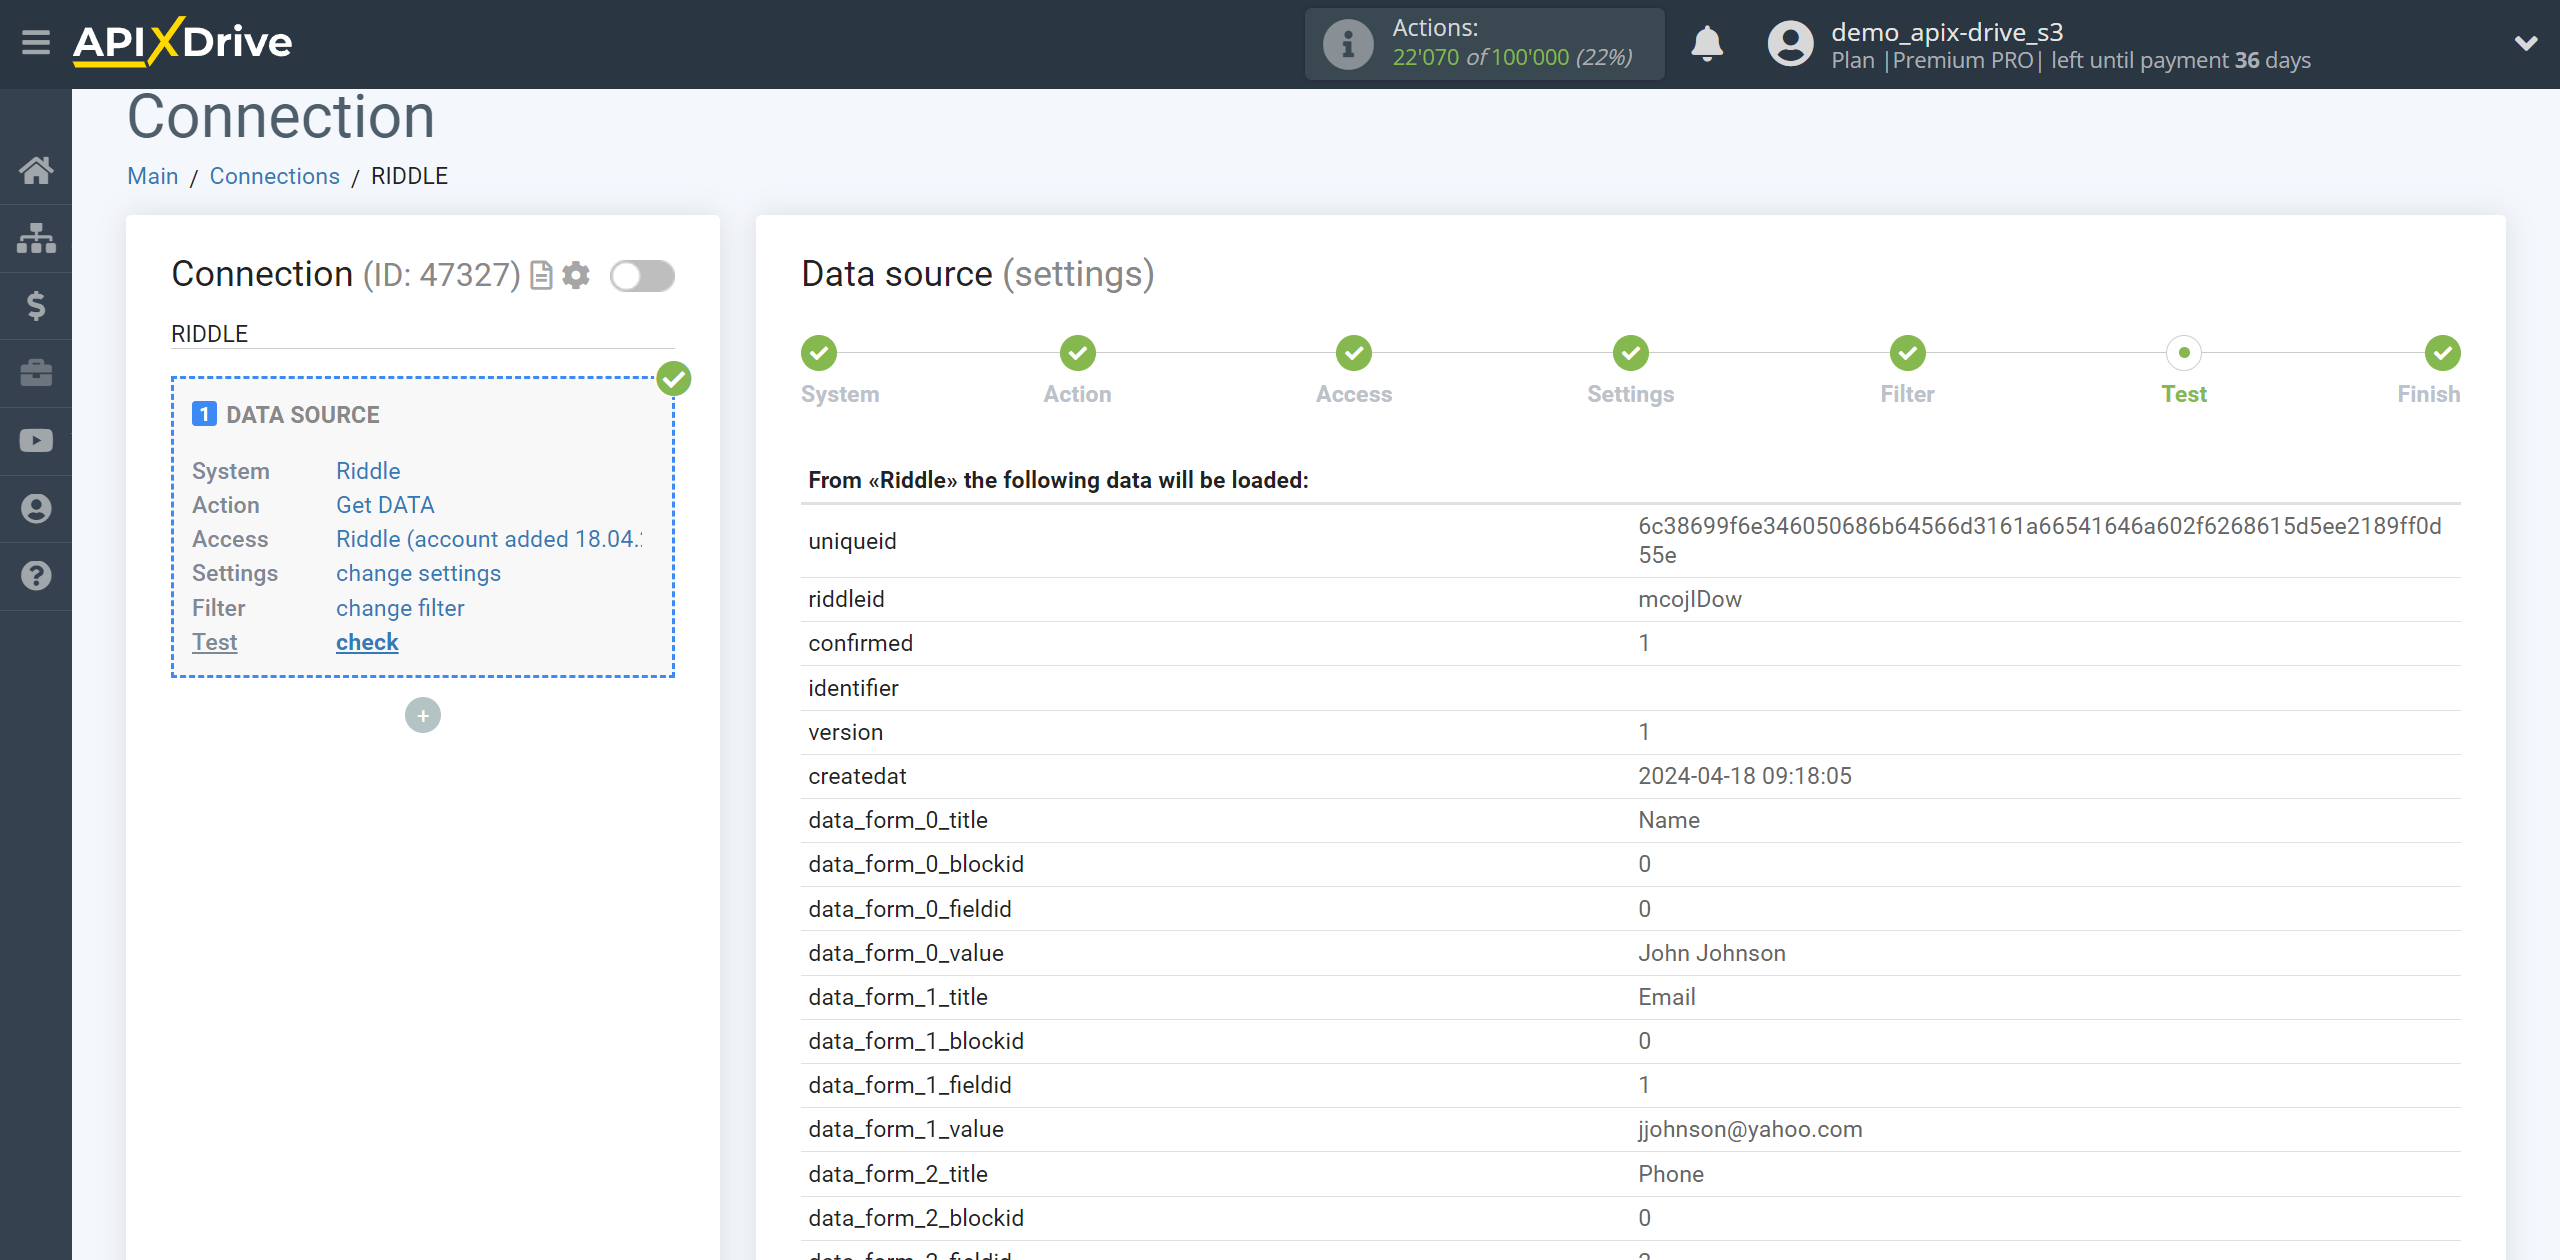
Task: Click the add new block plus button
Action: pyautogui.click(x=423, y=715)
